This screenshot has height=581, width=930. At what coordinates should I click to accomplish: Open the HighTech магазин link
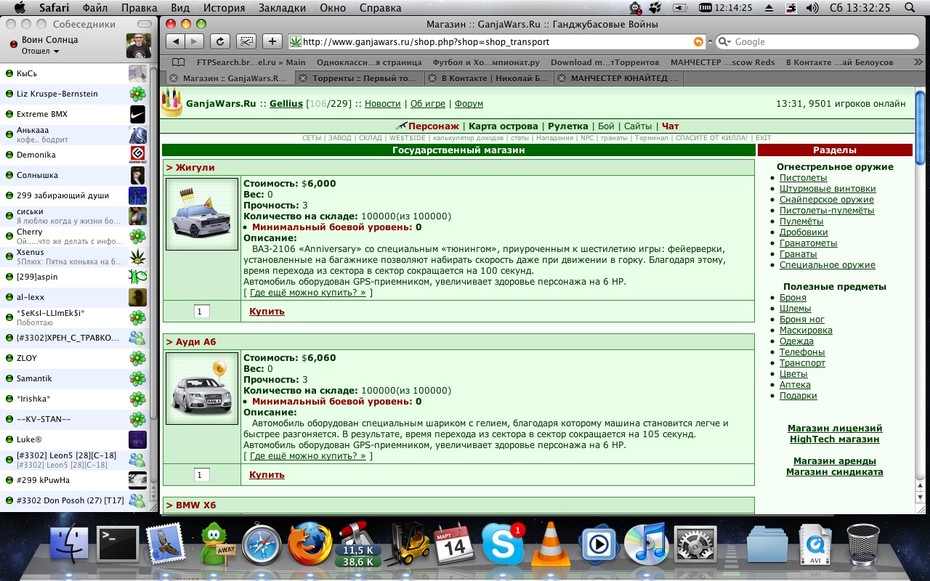coord(834,439)
